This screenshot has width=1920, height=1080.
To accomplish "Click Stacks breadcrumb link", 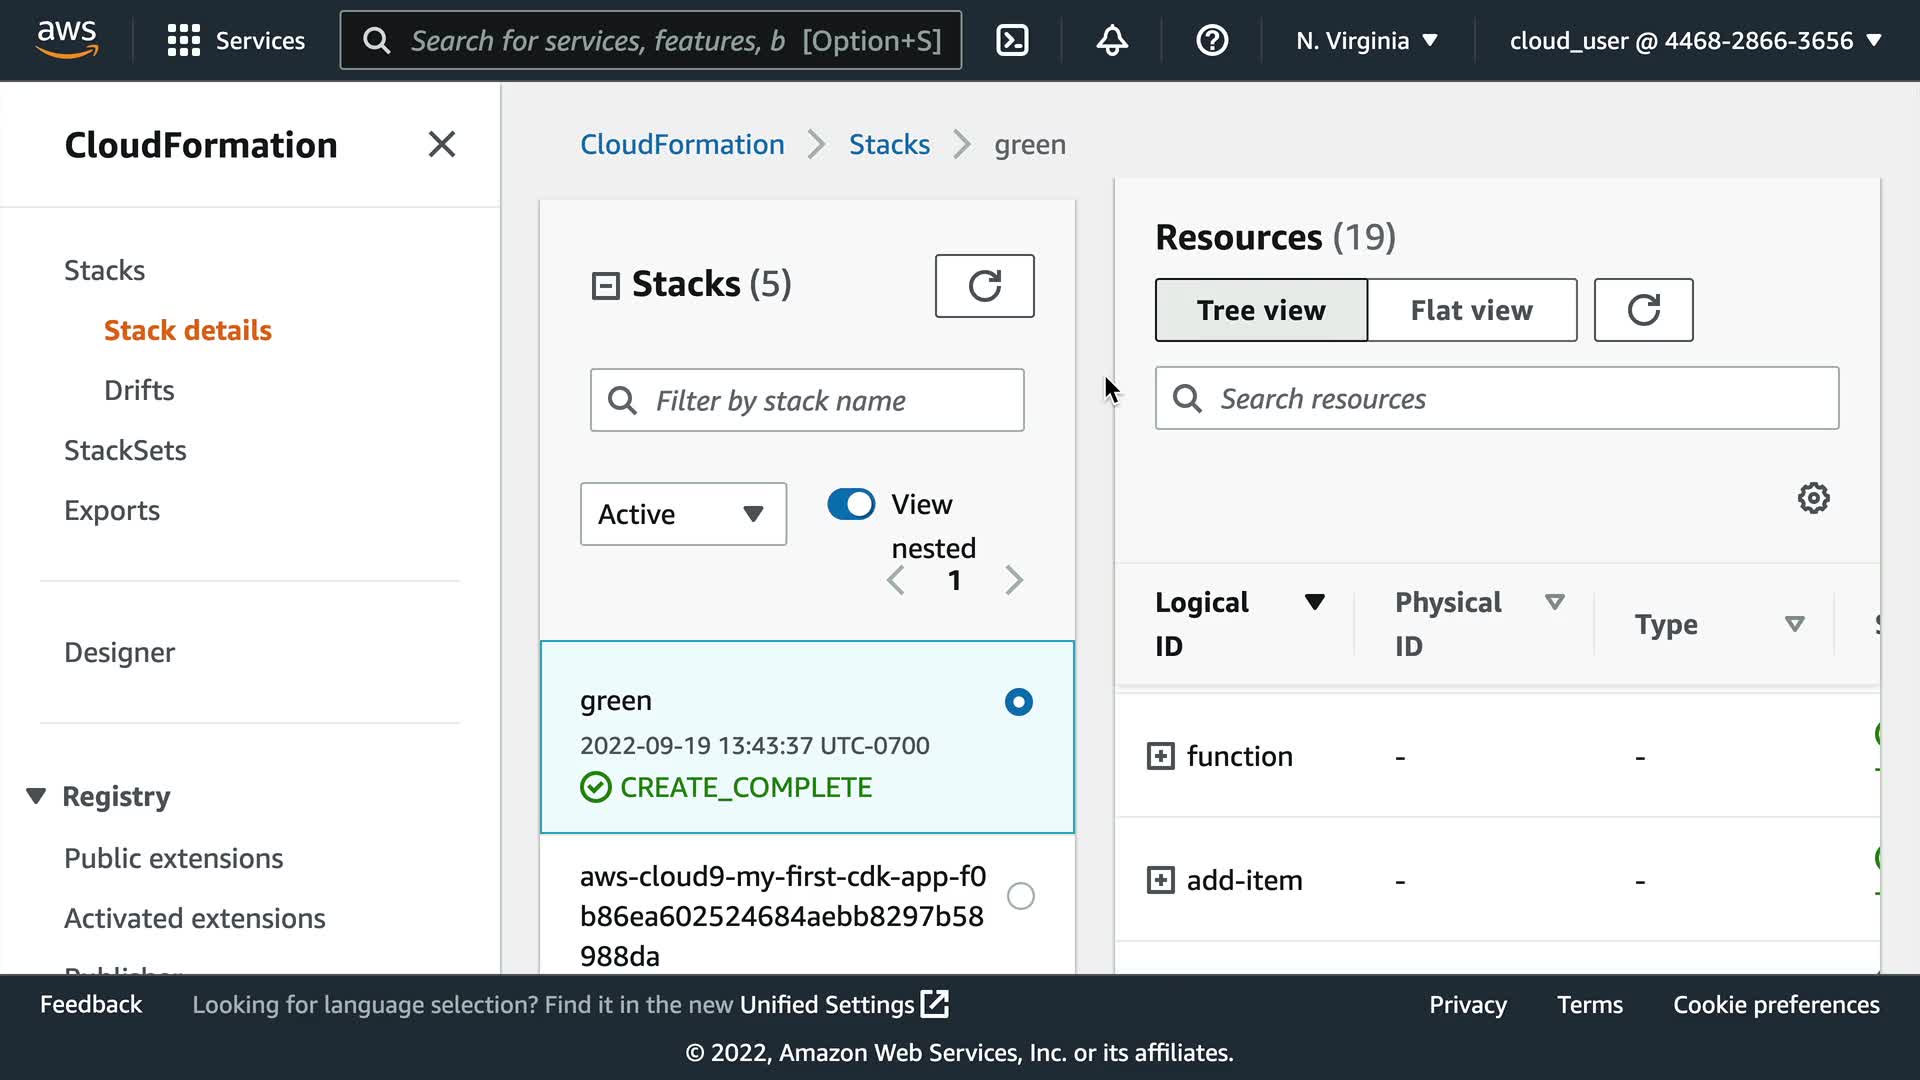I will coord(889,144).
